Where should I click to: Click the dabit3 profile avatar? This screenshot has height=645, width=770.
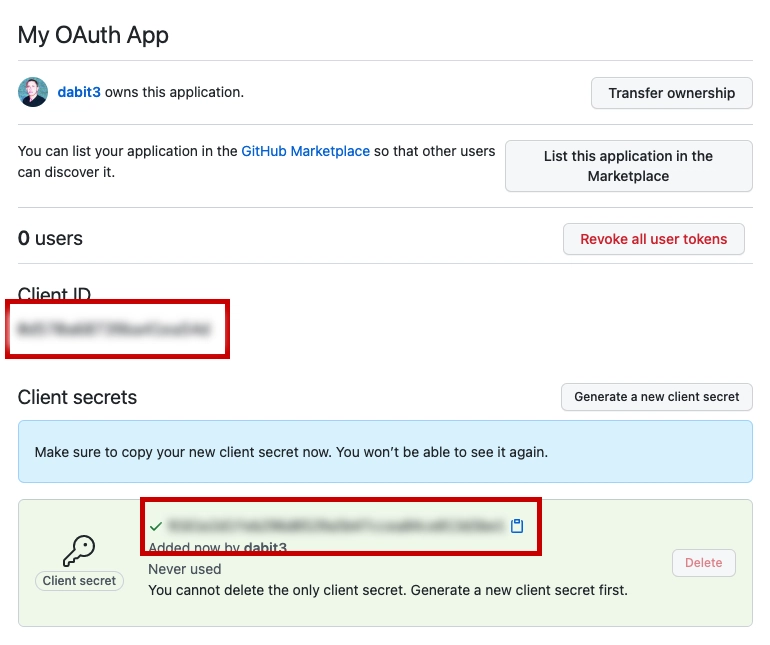(33, 92)
